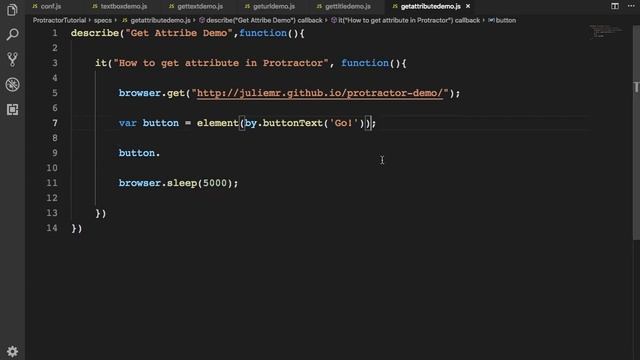
Task: Click the minimap code overview
Action: pyautogui.click(x=607, y=32)
